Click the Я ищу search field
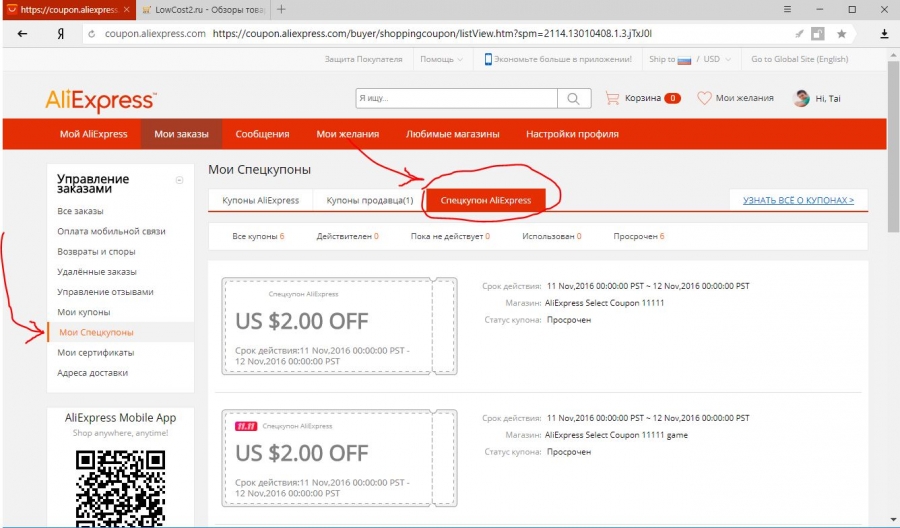The image size is (900, 528). (456, 98)
